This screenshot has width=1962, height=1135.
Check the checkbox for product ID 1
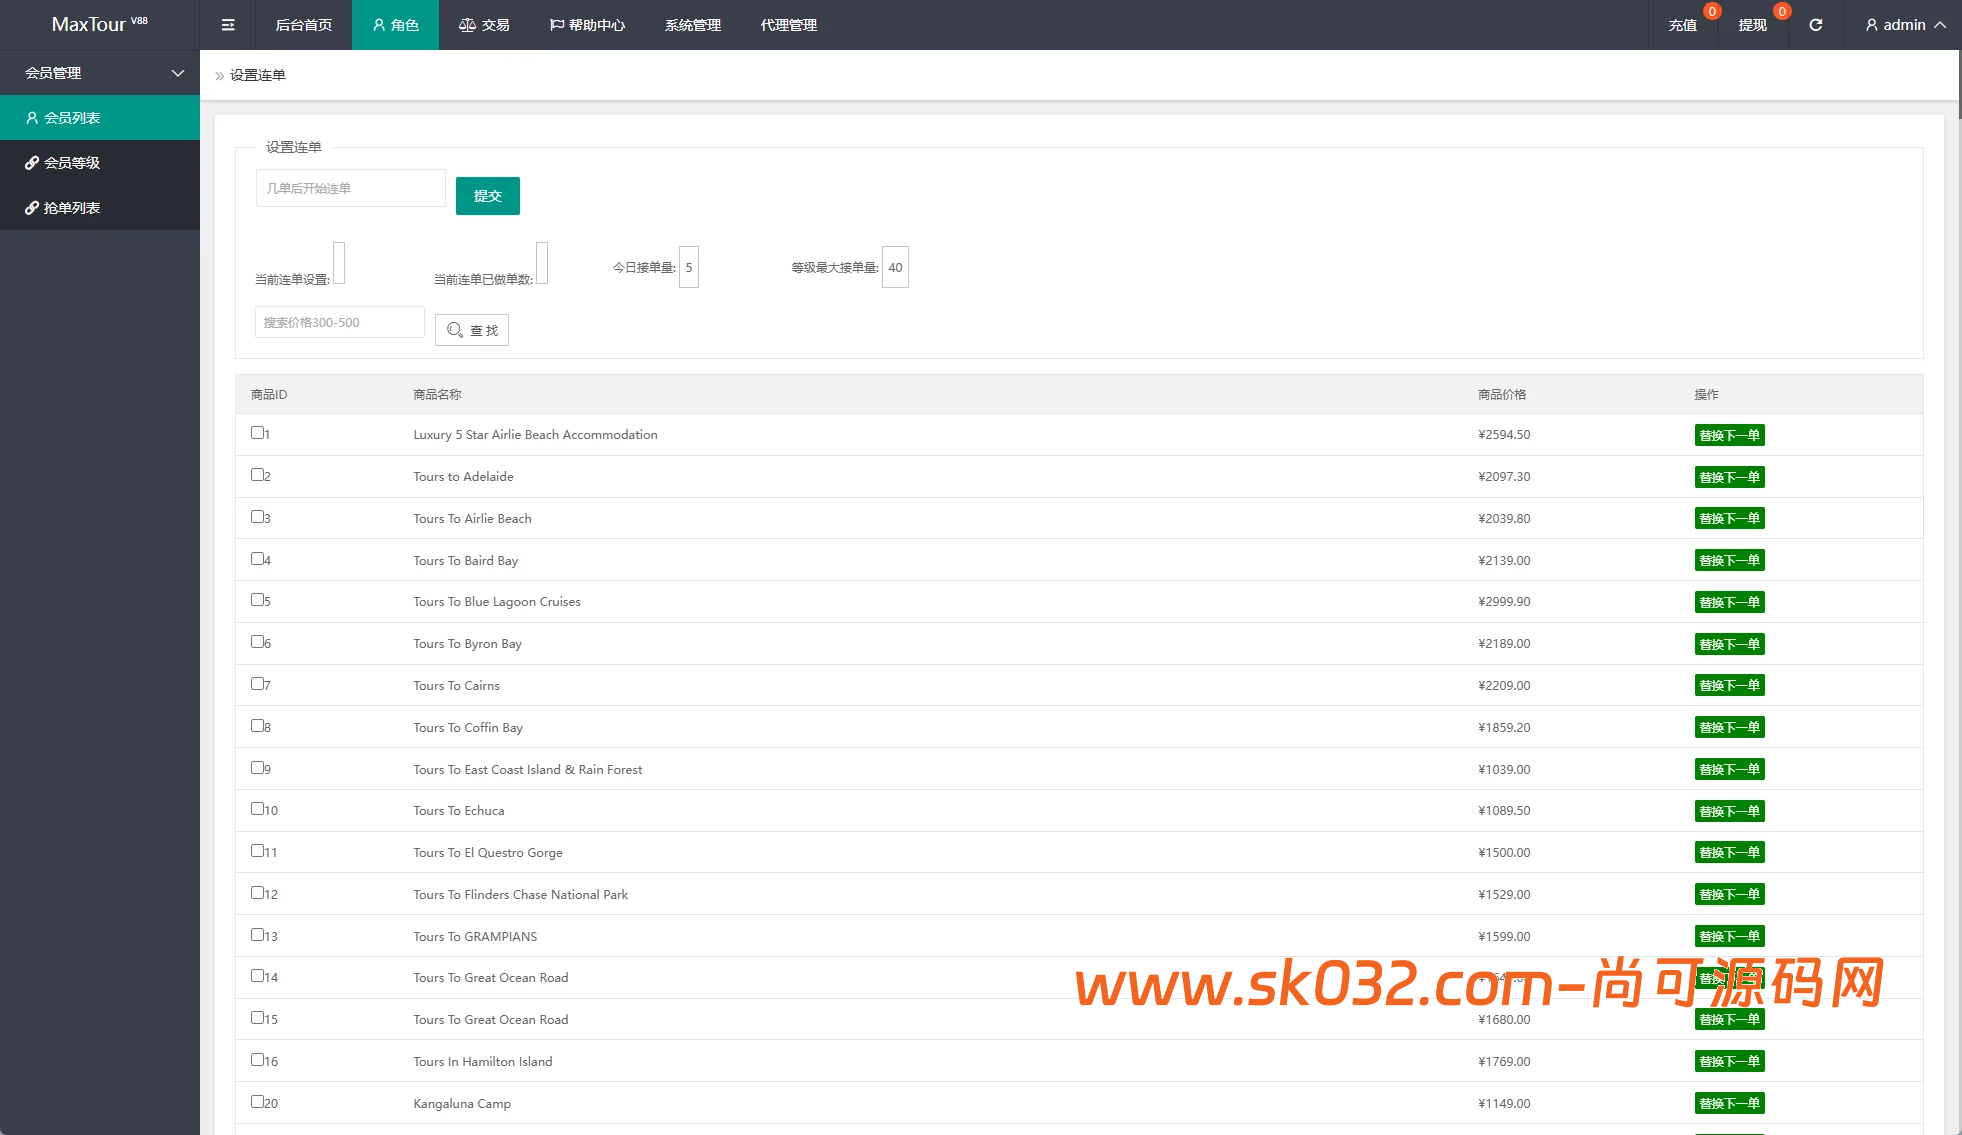tap(258, 433)
